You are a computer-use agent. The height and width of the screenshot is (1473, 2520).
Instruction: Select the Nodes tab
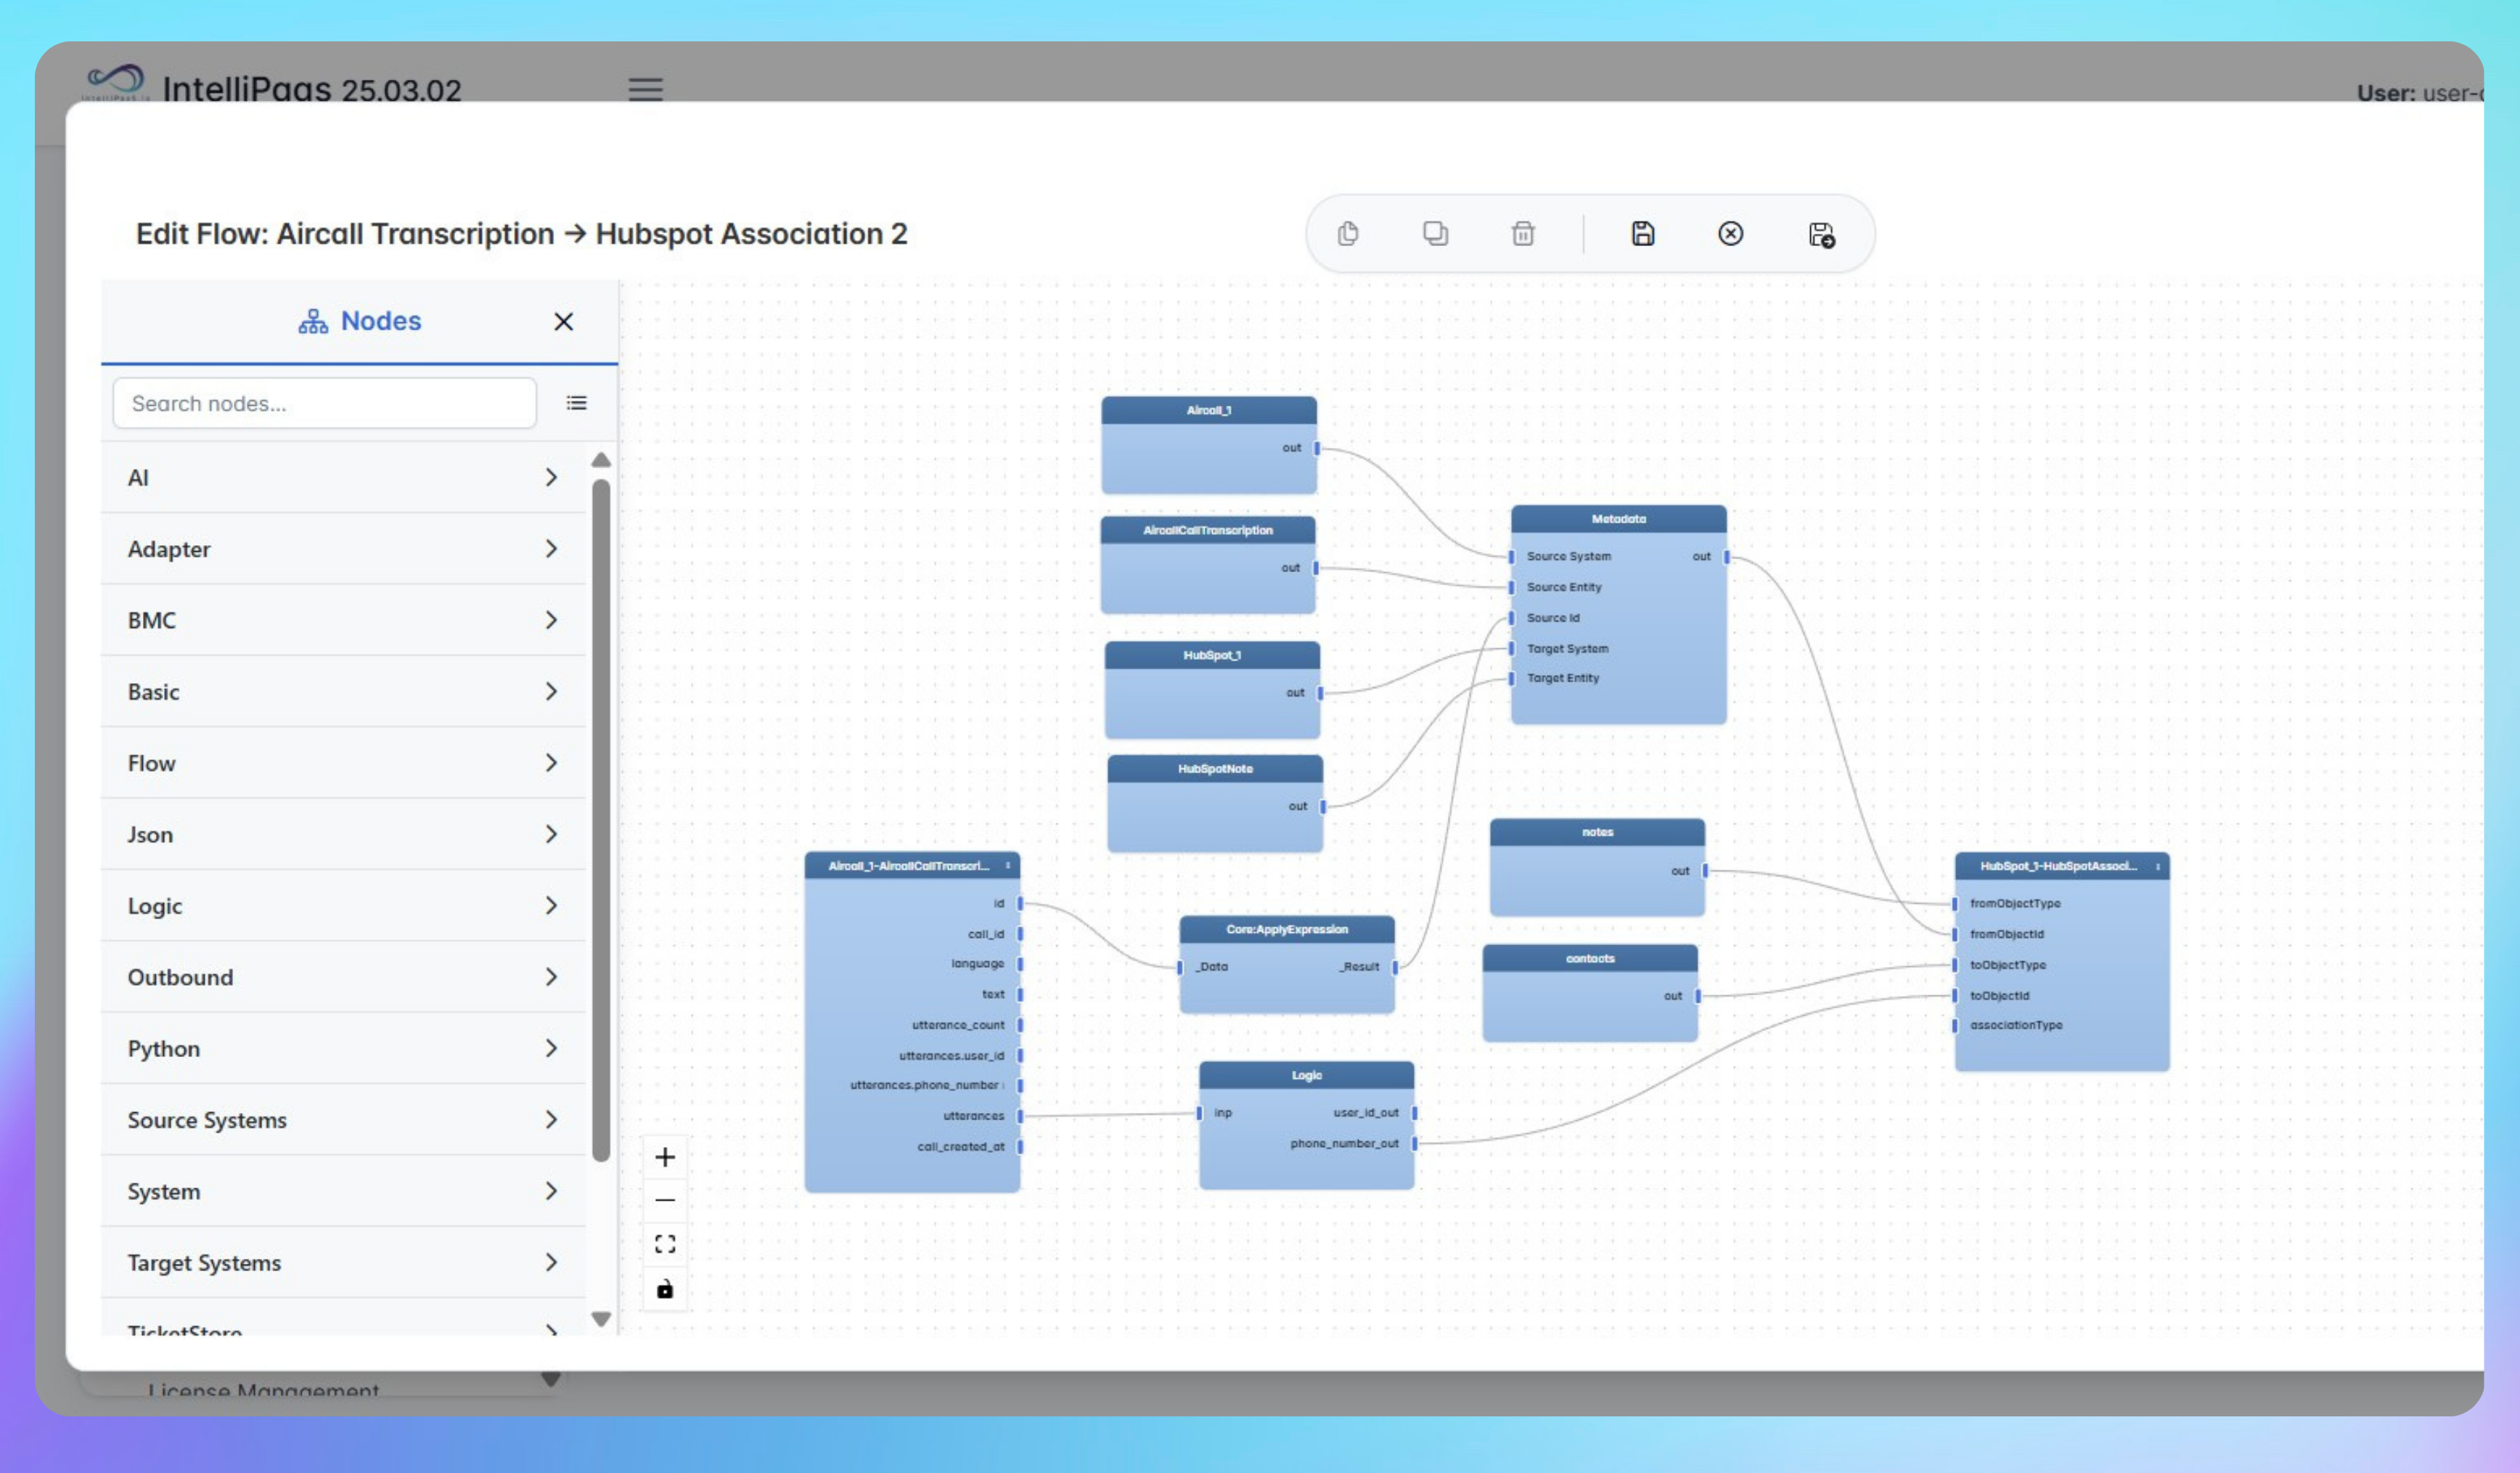point(360,321)
